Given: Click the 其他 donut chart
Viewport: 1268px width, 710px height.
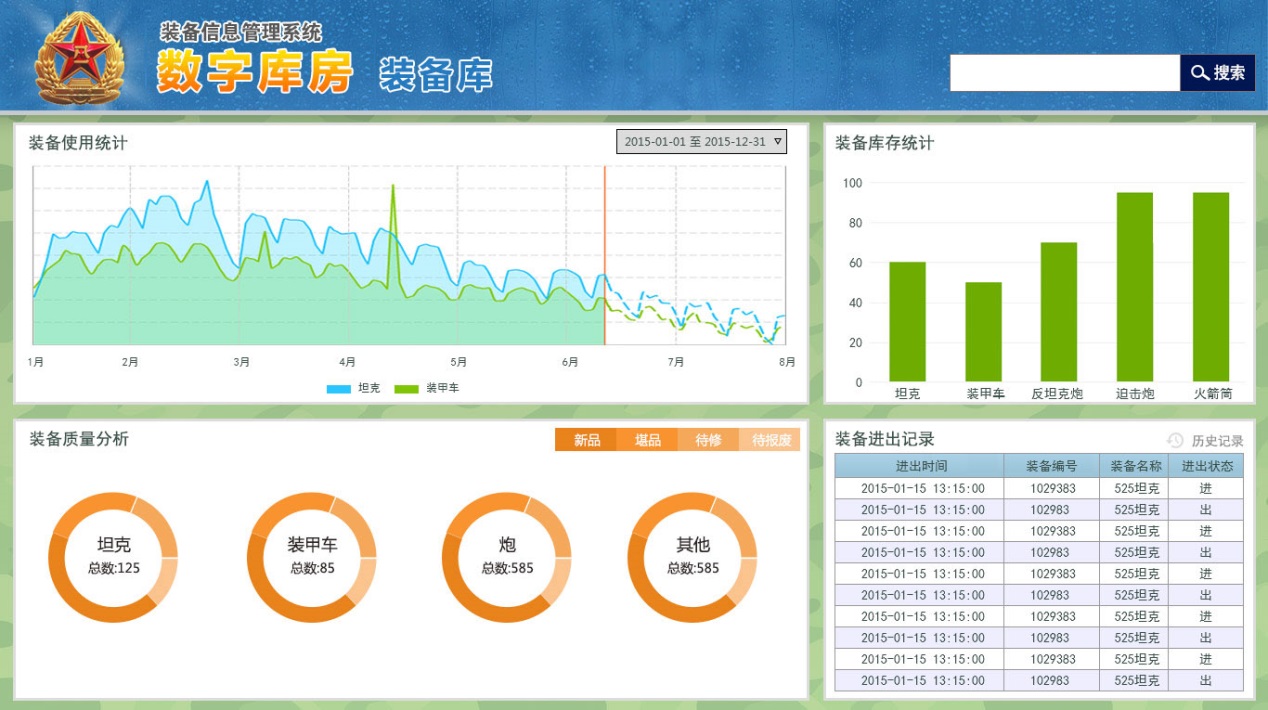Looking at the screenshot, I should tap(693, 557).
